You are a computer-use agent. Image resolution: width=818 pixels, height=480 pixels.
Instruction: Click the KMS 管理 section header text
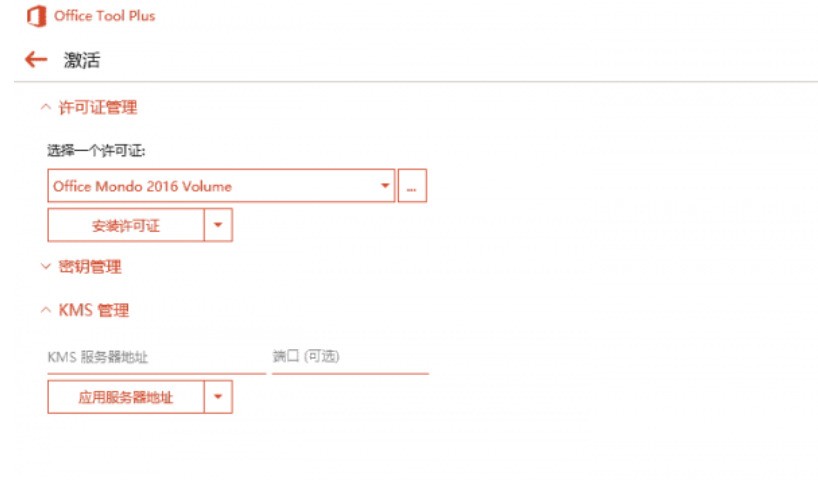[93, 310]
